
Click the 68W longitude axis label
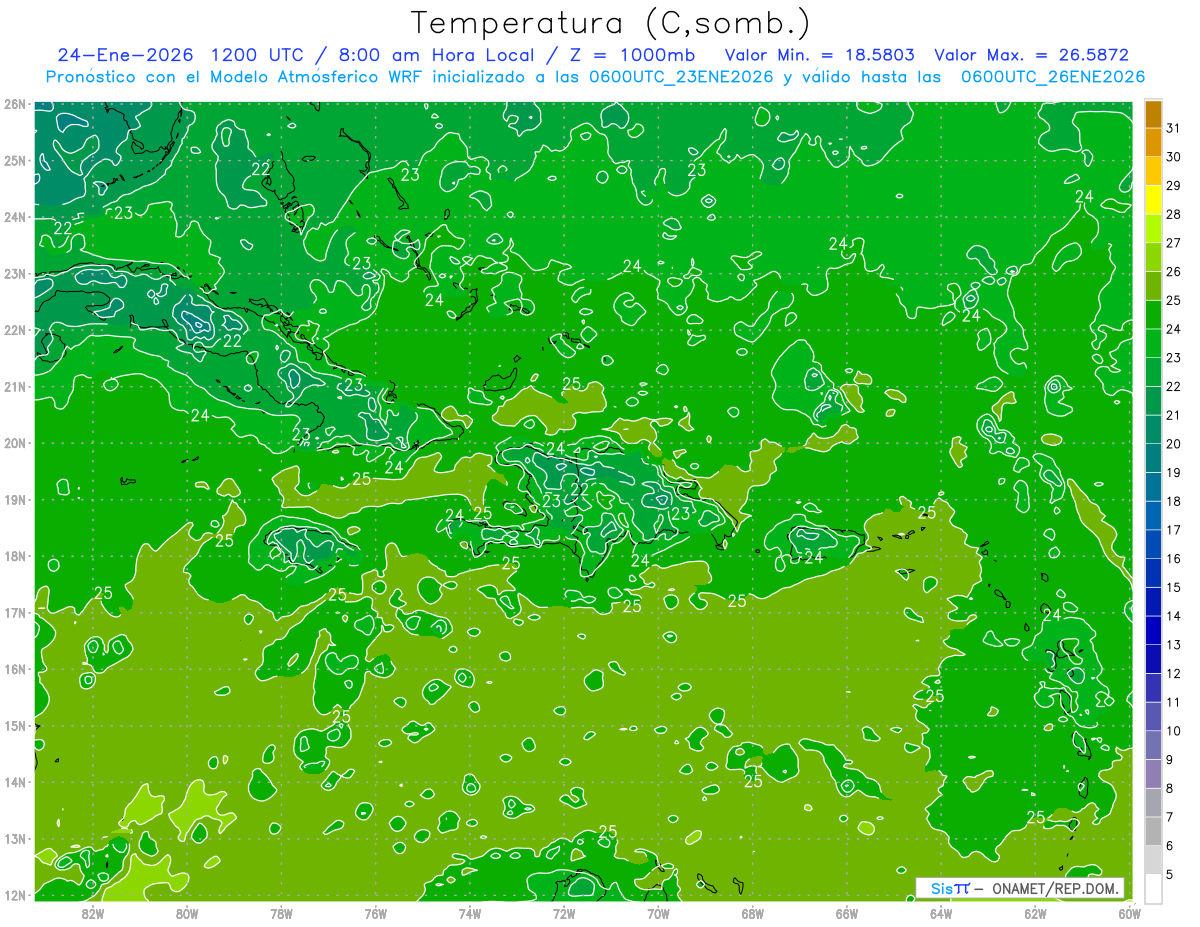[x=752, y=913]
